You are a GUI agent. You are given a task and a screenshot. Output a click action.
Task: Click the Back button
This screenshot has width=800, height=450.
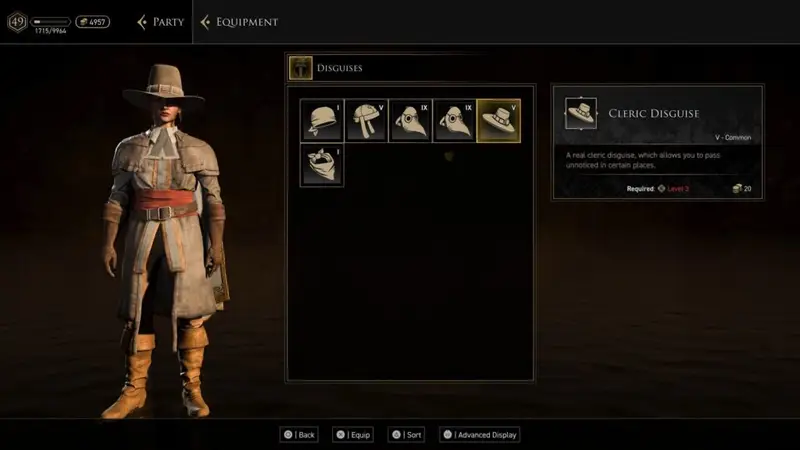coord(299,435)
